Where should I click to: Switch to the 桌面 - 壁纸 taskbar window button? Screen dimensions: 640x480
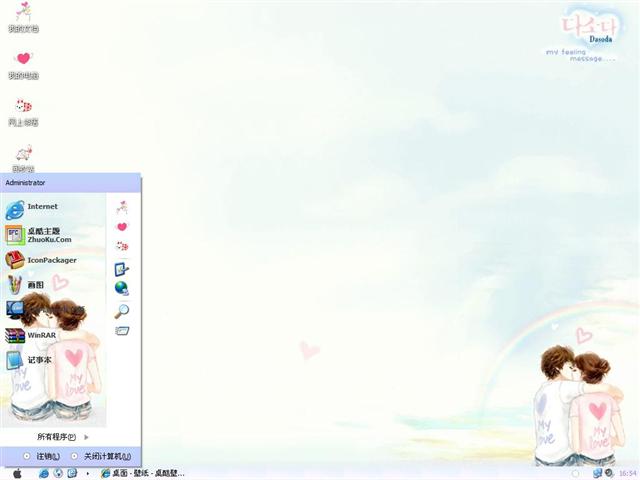[x=142, y=473]
